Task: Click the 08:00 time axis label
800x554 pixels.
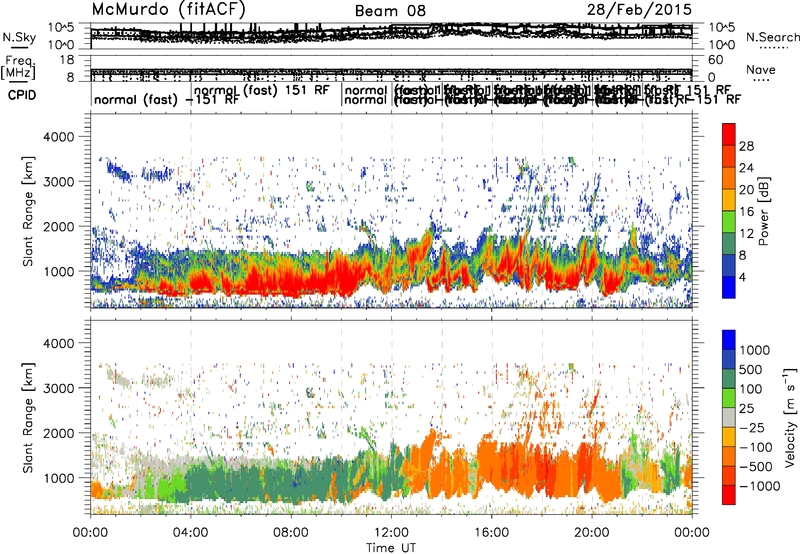Action: 291,533
